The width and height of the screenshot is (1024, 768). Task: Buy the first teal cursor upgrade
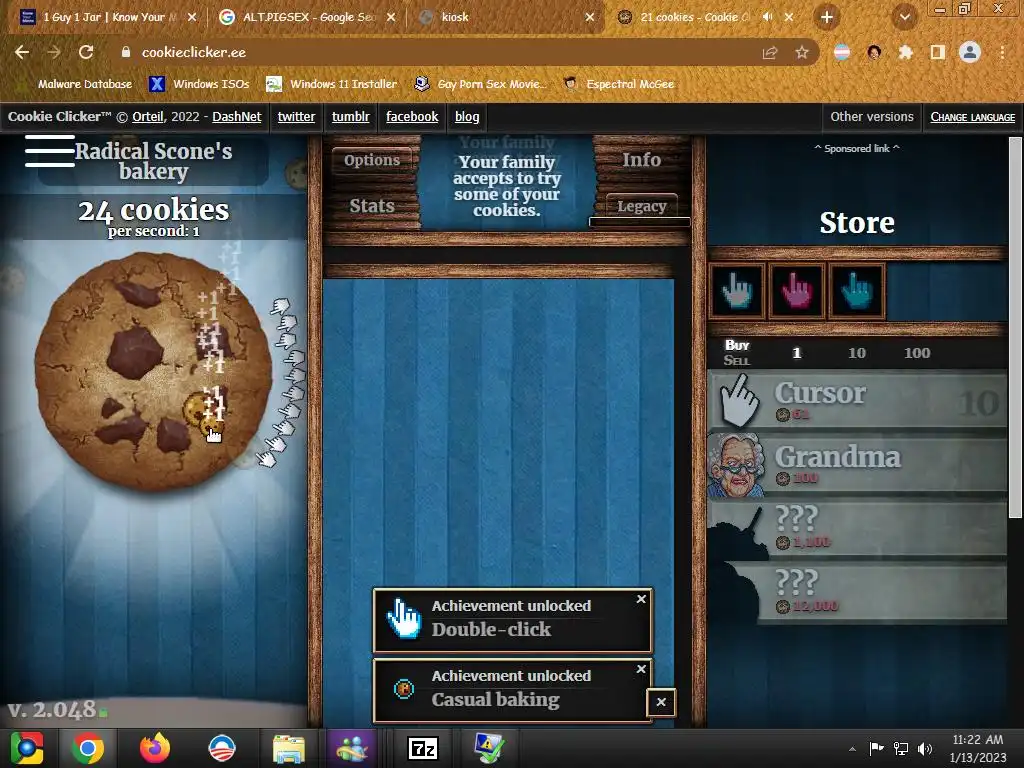737,291
